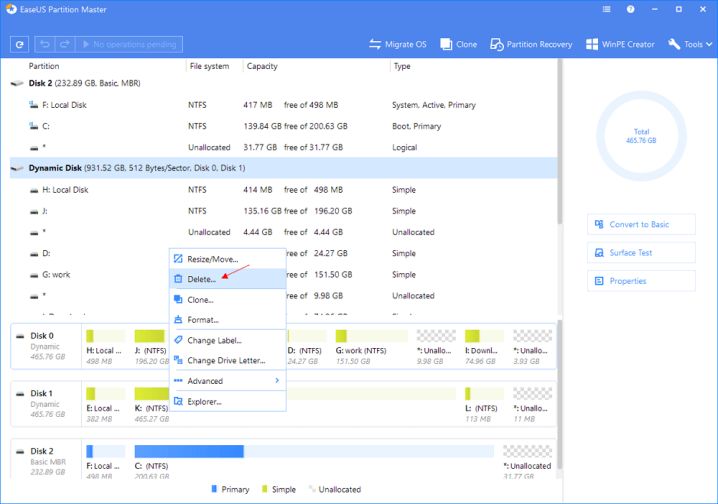The height and width of the screenshot is (504, 718).
Task: Click the Undo arrow icon
Action: tap(45, 44)
